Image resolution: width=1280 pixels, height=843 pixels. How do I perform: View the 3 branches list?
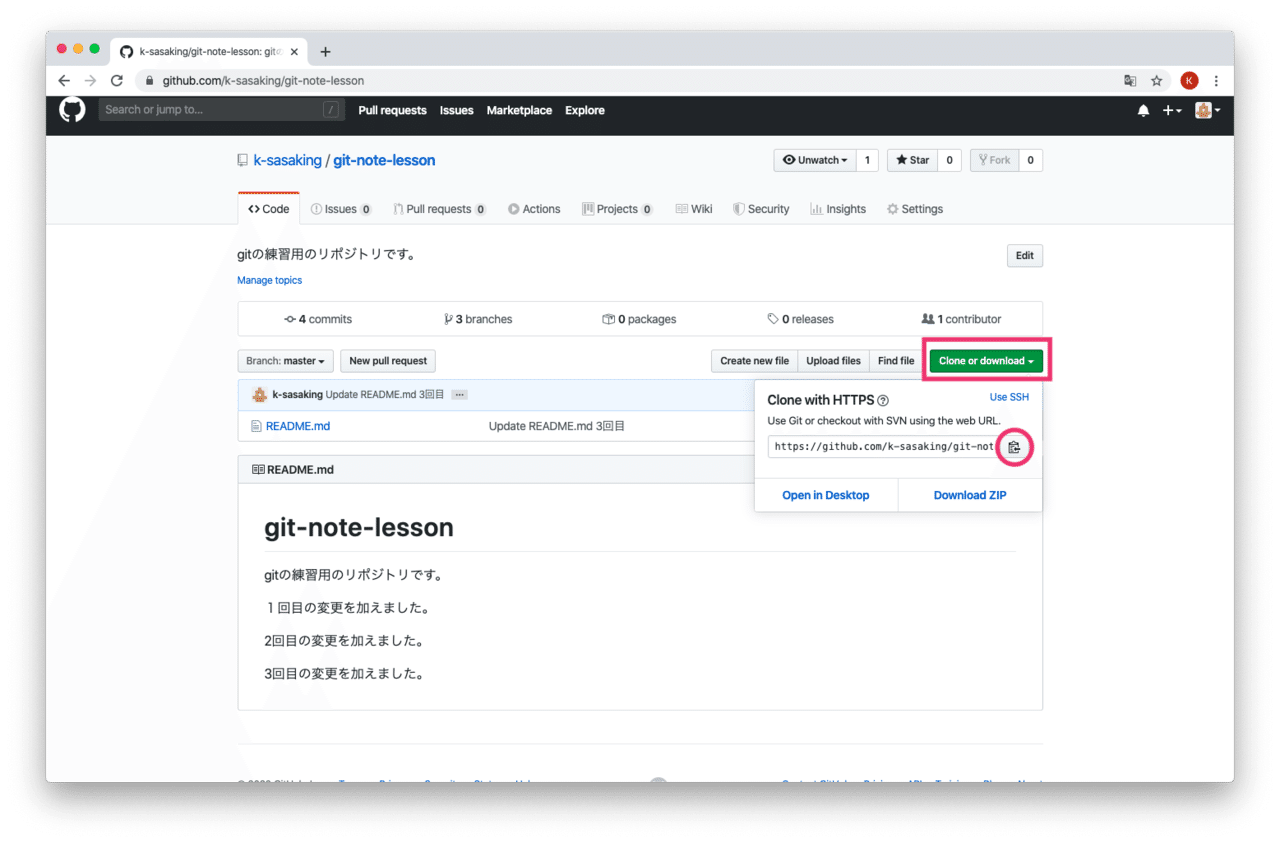coord(478,320)
